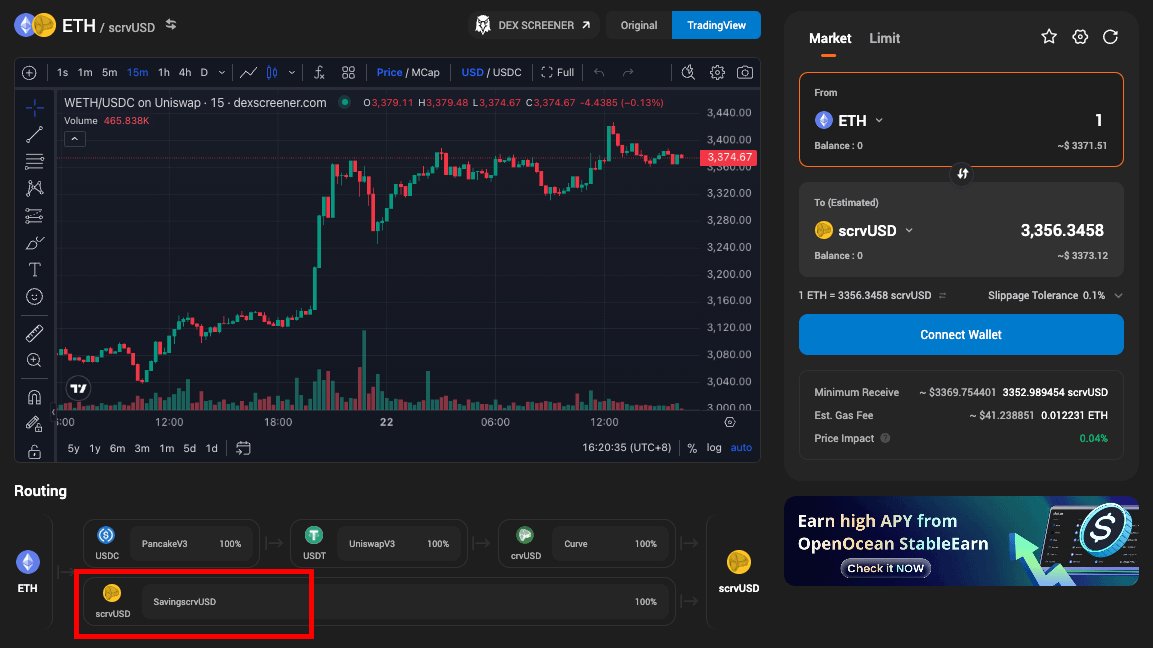Open the chart style line icon
The image size is (1153, 648).
[249, 72]
